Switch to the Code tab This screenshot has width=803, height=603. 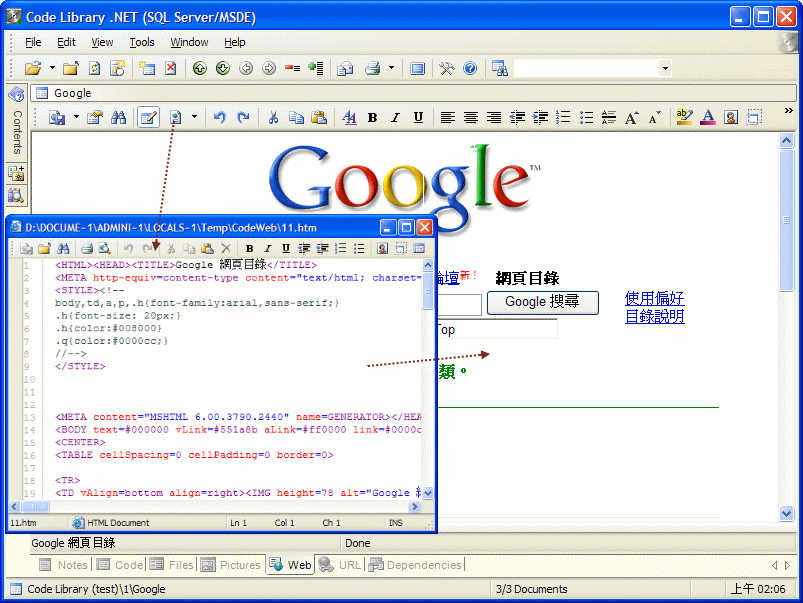120,565
